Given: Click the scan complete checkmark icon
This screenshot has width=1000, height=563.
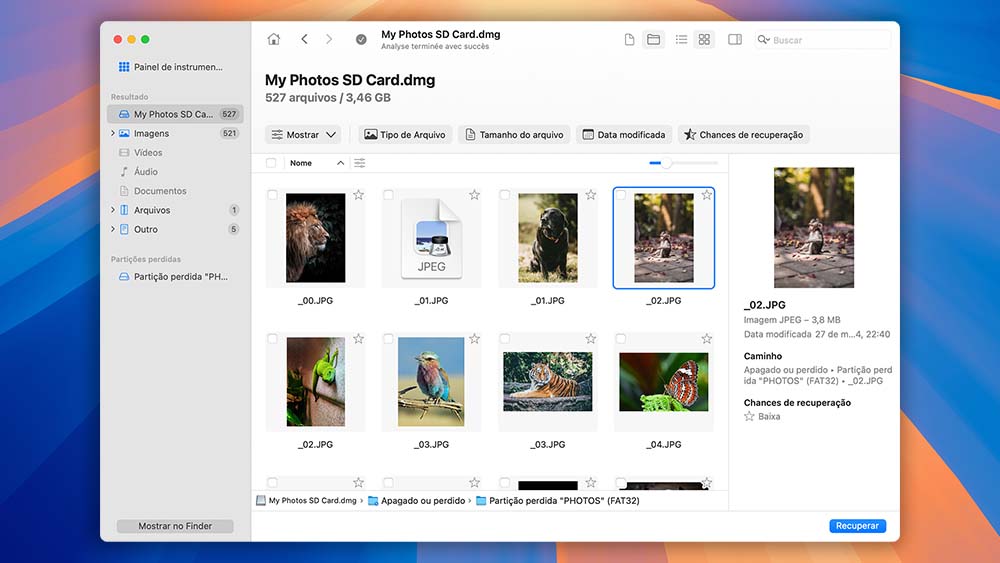Looking at the screenshot, I should (x=361, y=40).
